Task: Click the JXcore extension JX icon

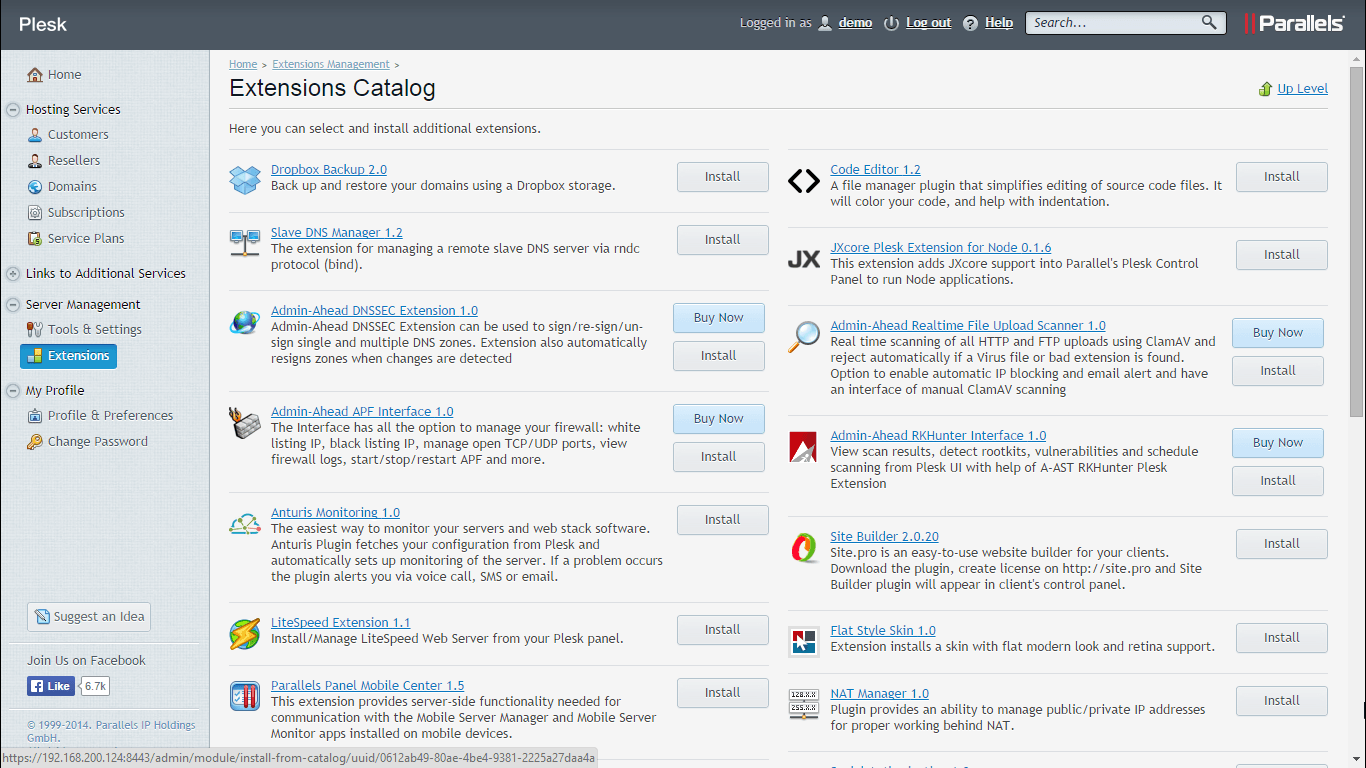Action: tap(804, 259)
